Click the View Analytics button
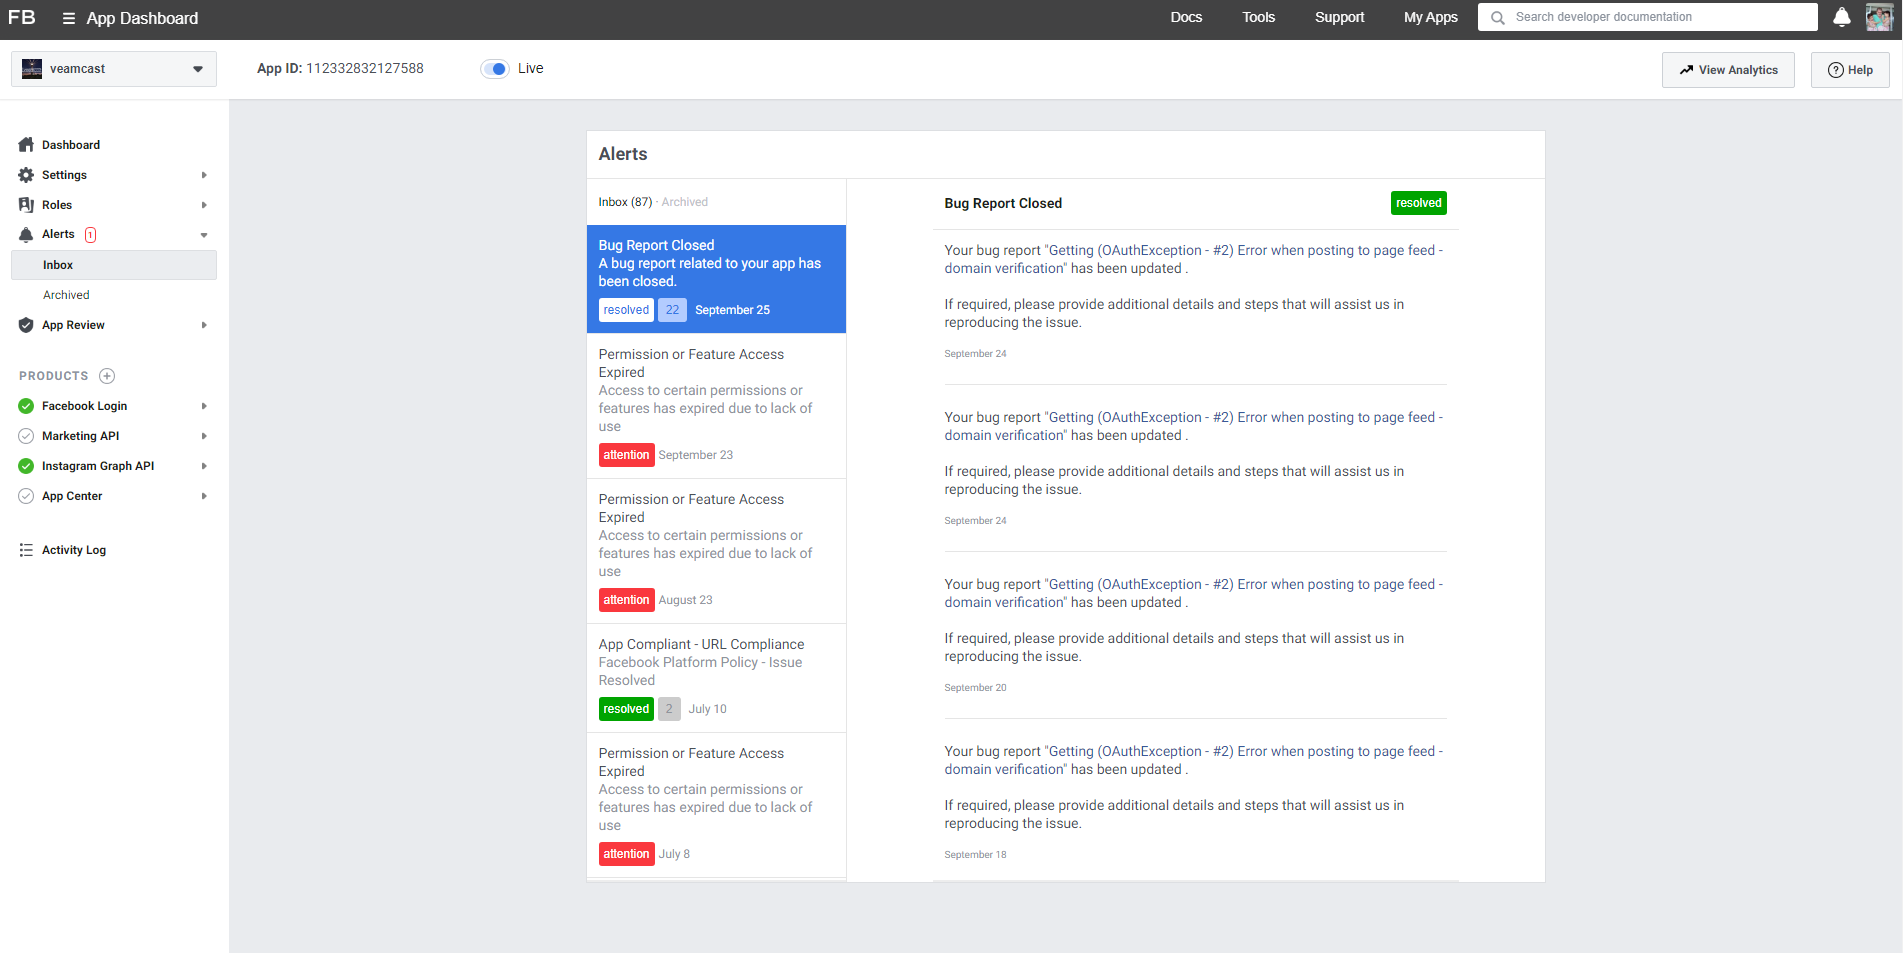The width and height of the screenshot is (1903, 953). pyautogui.click(x=1728, y=70)
